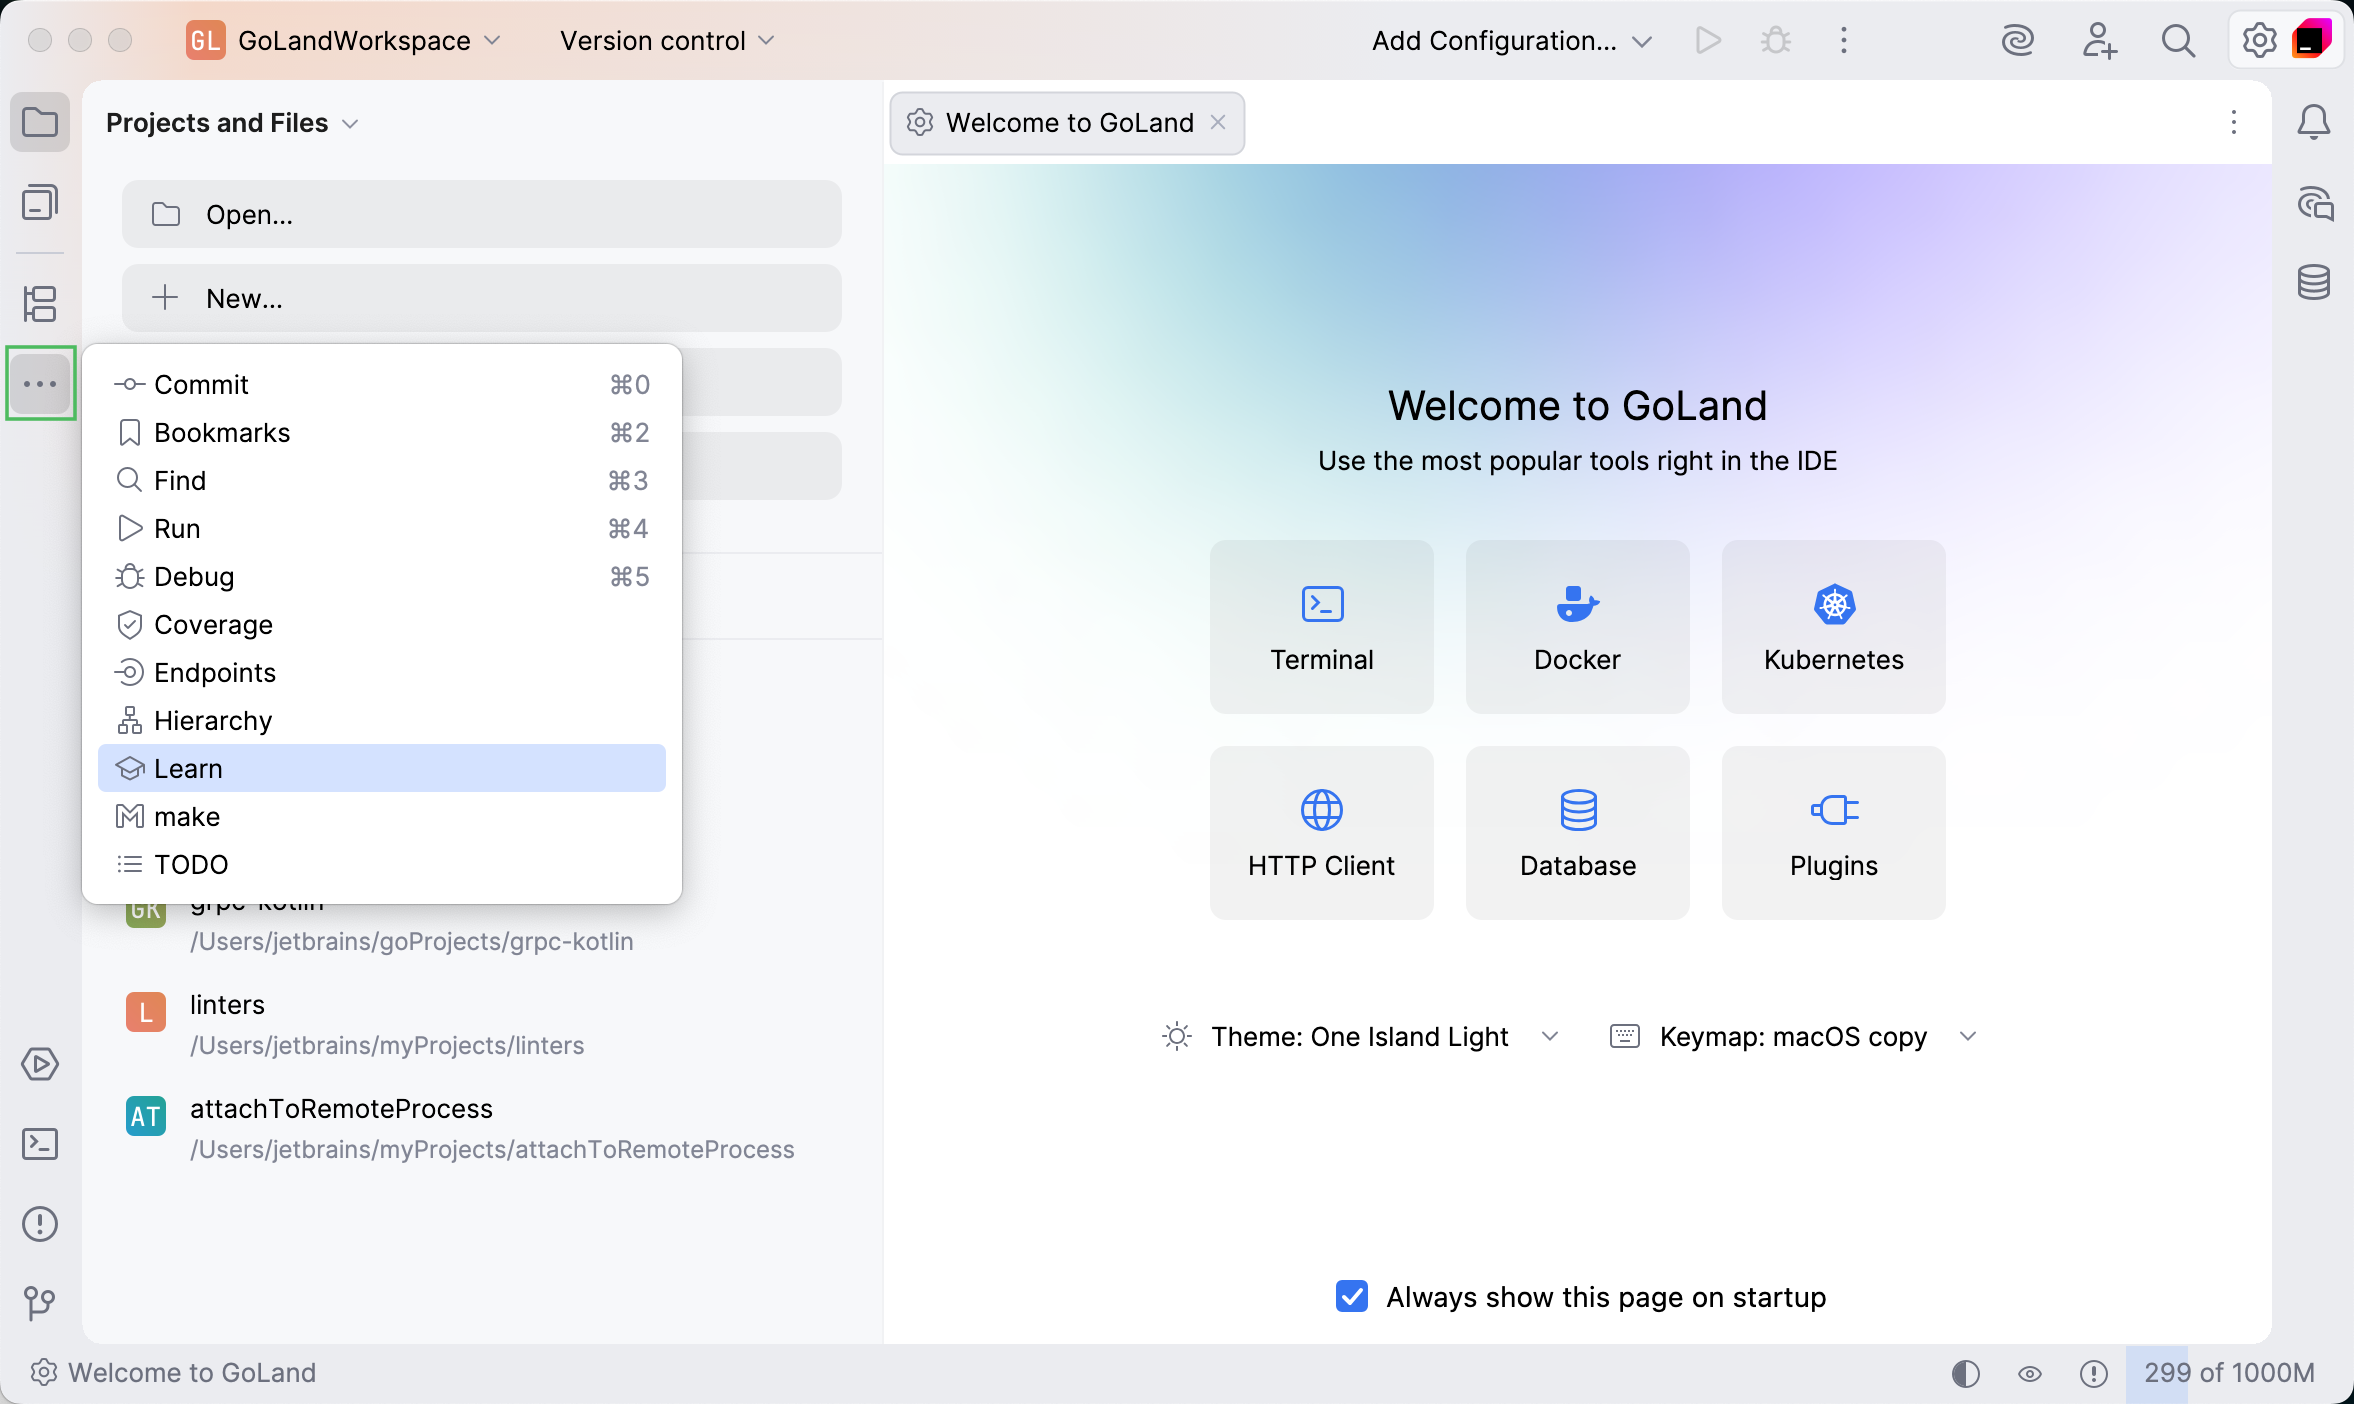2354x1404 pixels.
Task: Open the Structure tool window icon
Action: pyautogui.click(x=40, y=303)
